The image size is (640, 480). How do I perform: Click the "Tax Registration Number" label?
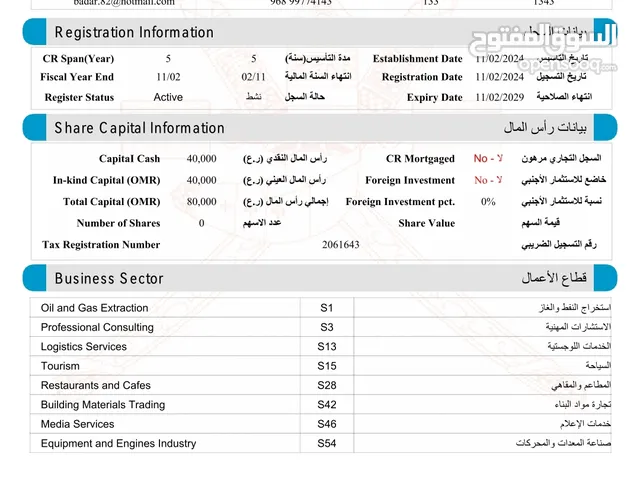tap(101, 244)
